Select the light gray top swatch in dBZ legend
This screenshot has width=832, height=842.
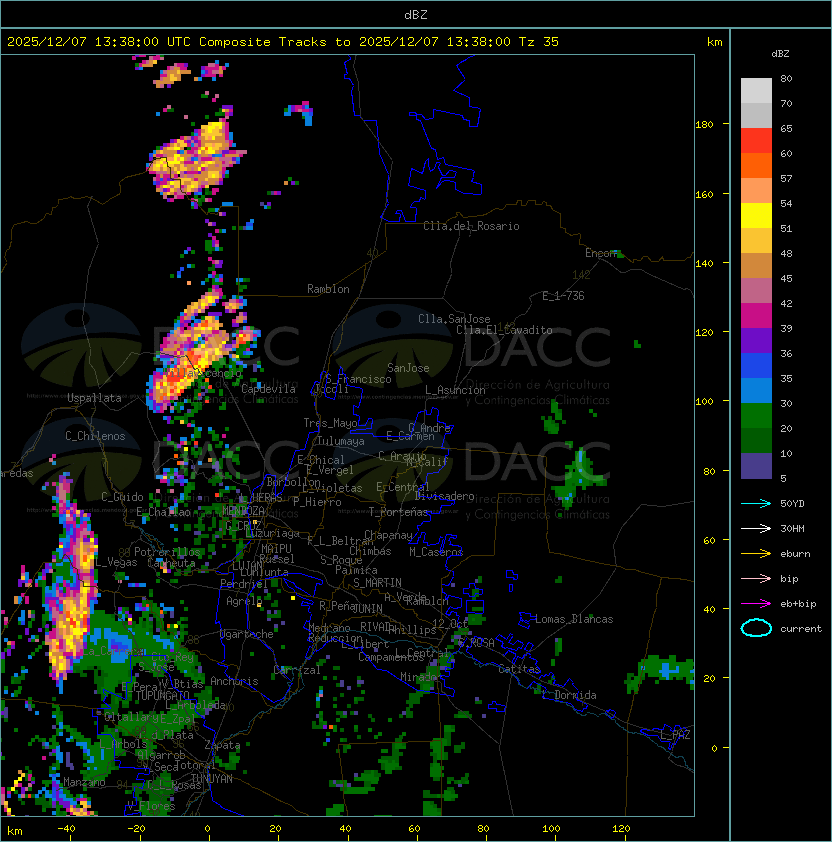tap(756, 90)
